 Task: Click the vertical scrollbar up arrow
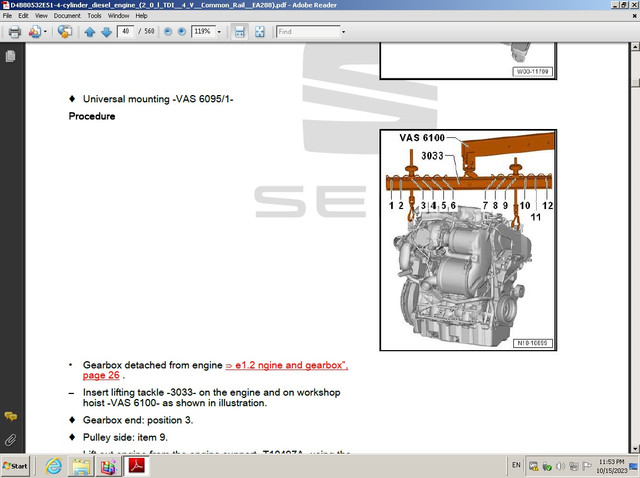[635, 47]
